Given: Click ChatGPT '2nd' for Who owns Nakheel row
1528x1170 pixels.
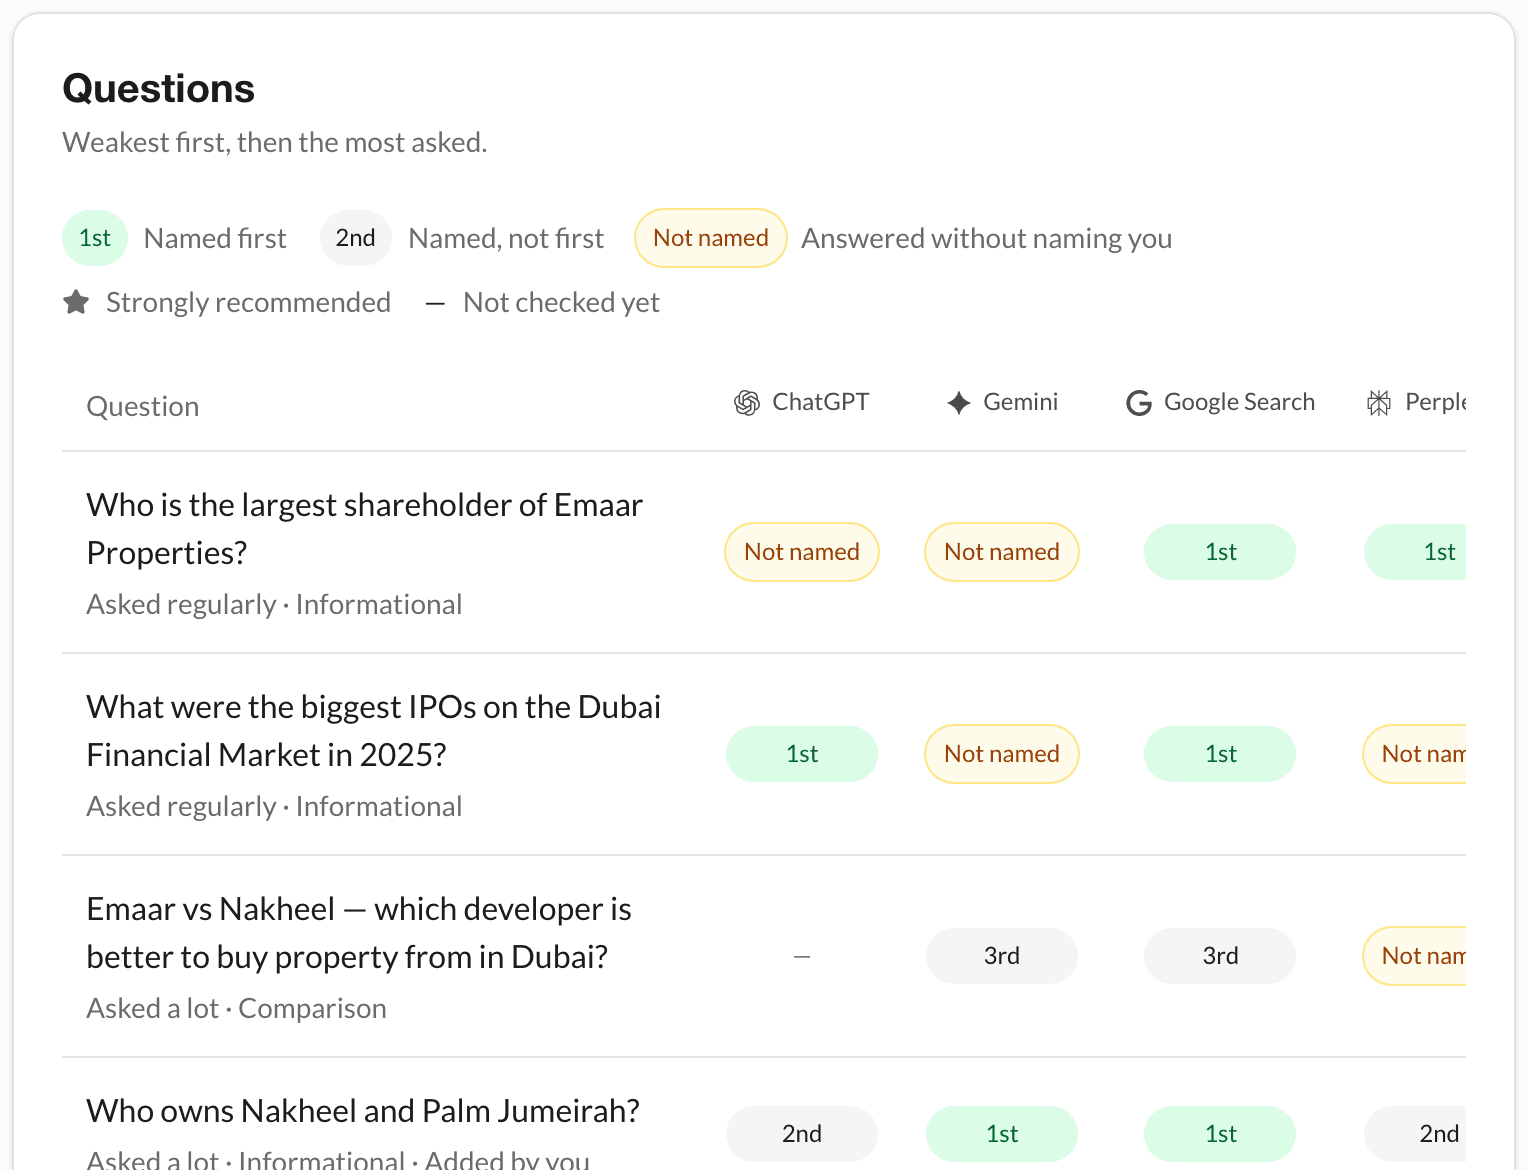Looking at the screenshot, I should coord(802,1134).
